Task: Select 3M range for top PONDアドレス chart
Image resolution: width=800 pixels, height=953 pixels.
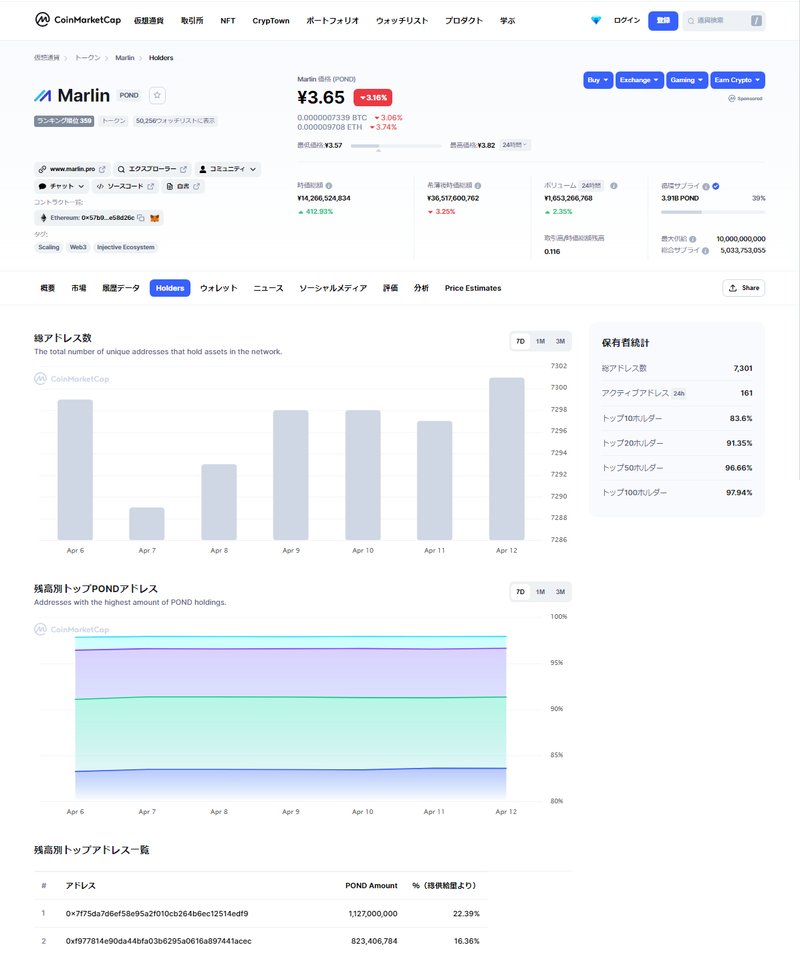Action: point(560,592)
